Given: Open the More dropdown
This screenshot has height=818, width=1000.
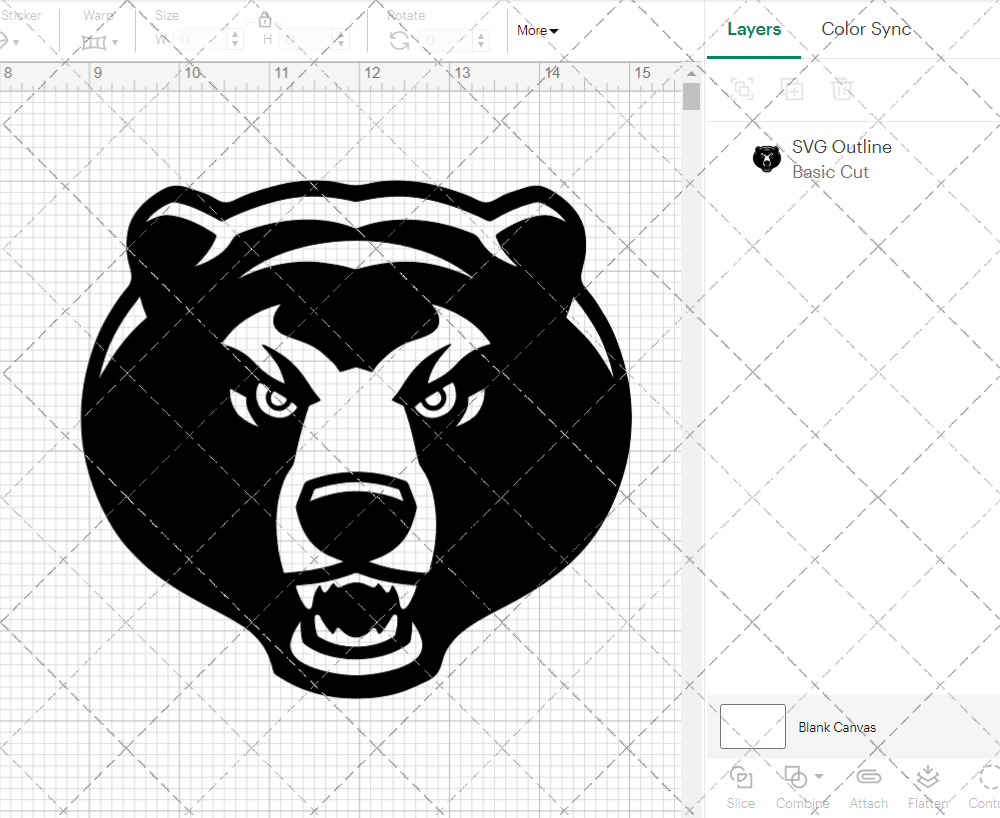Looking at the screenshot, I should (x=537, y=31).
